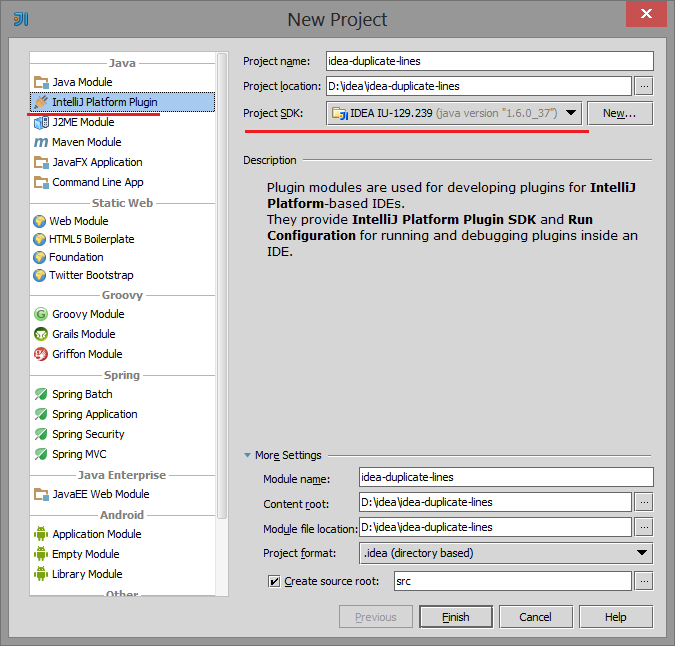The height and width of the screenshot is (646, 675).
Task: Click the Griffon Module red icon
Action: click(x=41, y=354)
